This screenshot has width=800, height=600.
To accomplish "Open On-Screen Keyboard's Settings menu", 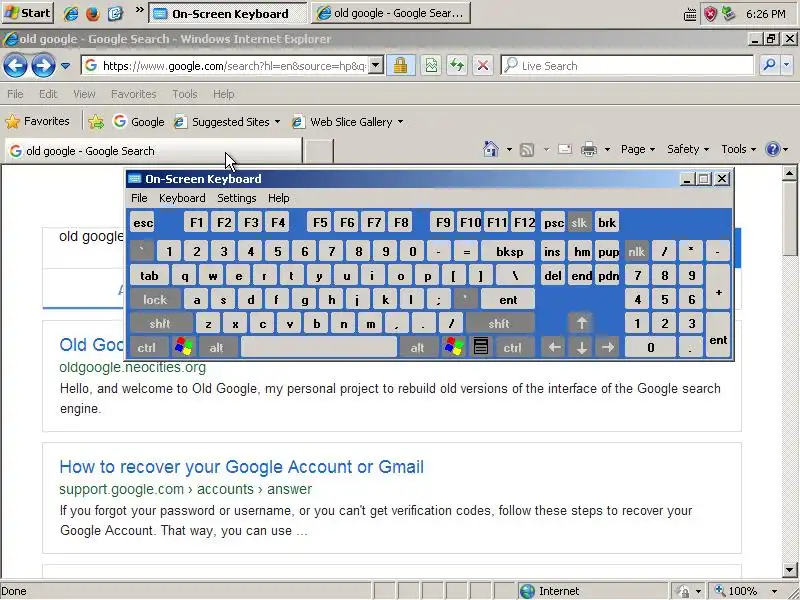I will pos(237,198).
